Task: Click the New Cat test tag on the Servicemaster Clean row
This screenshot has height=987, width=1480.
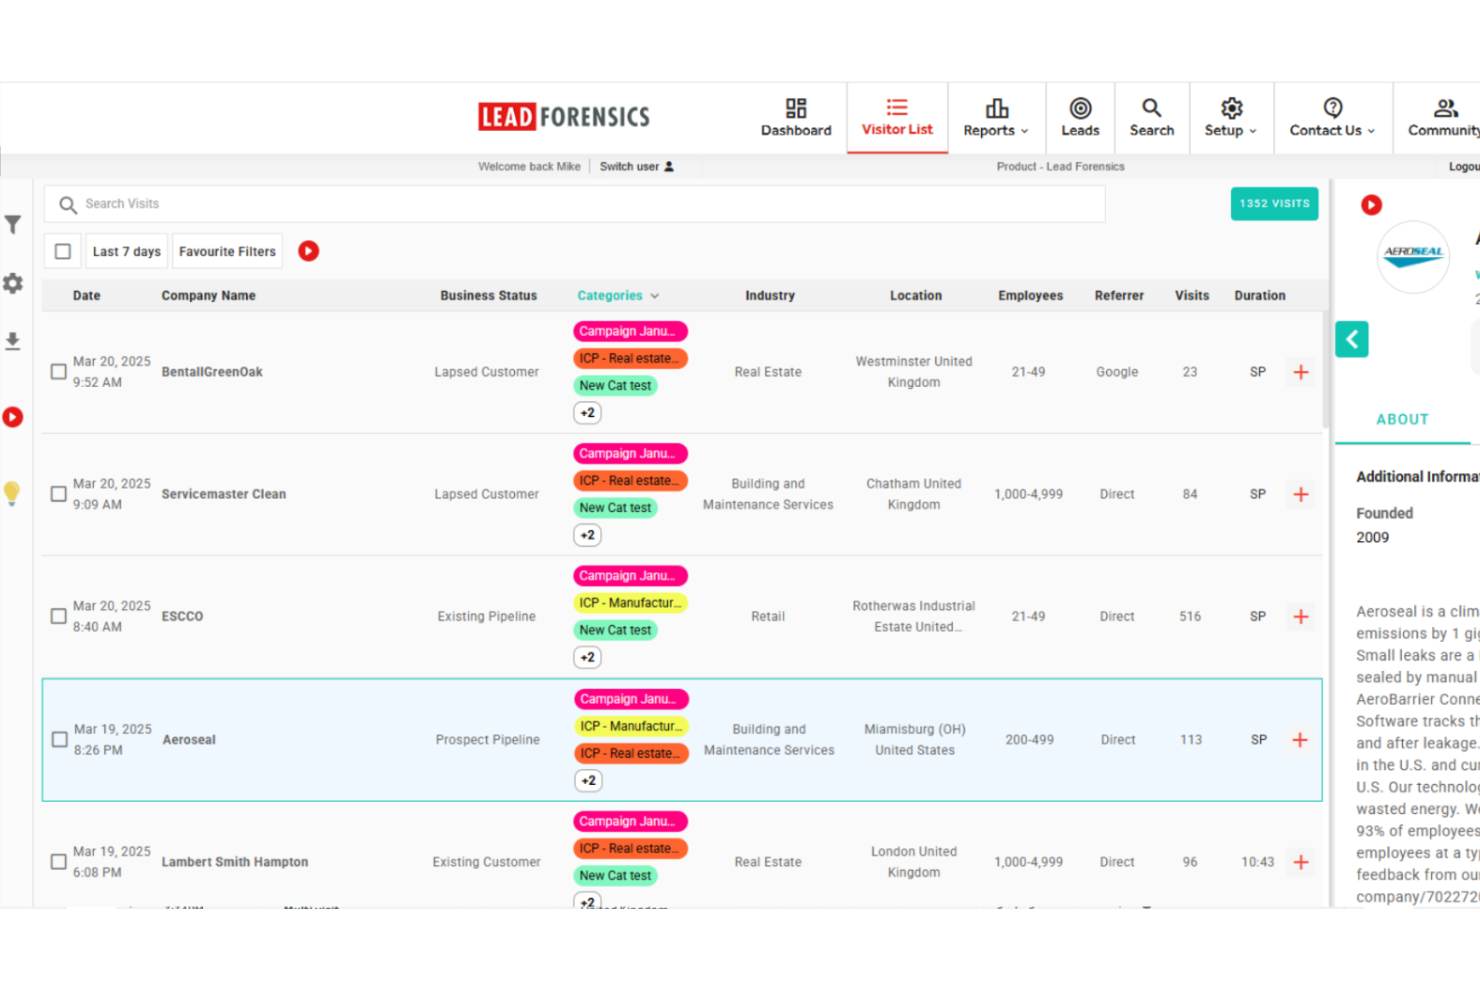Action: [615, 508]
